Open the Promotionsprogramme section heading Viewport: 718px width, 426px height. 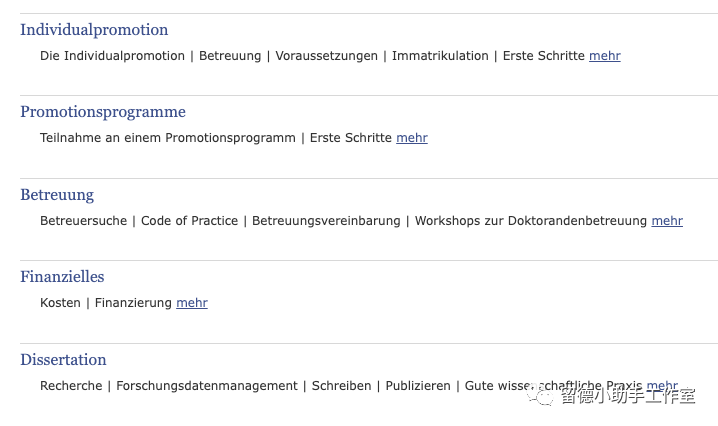click(103, 112)
